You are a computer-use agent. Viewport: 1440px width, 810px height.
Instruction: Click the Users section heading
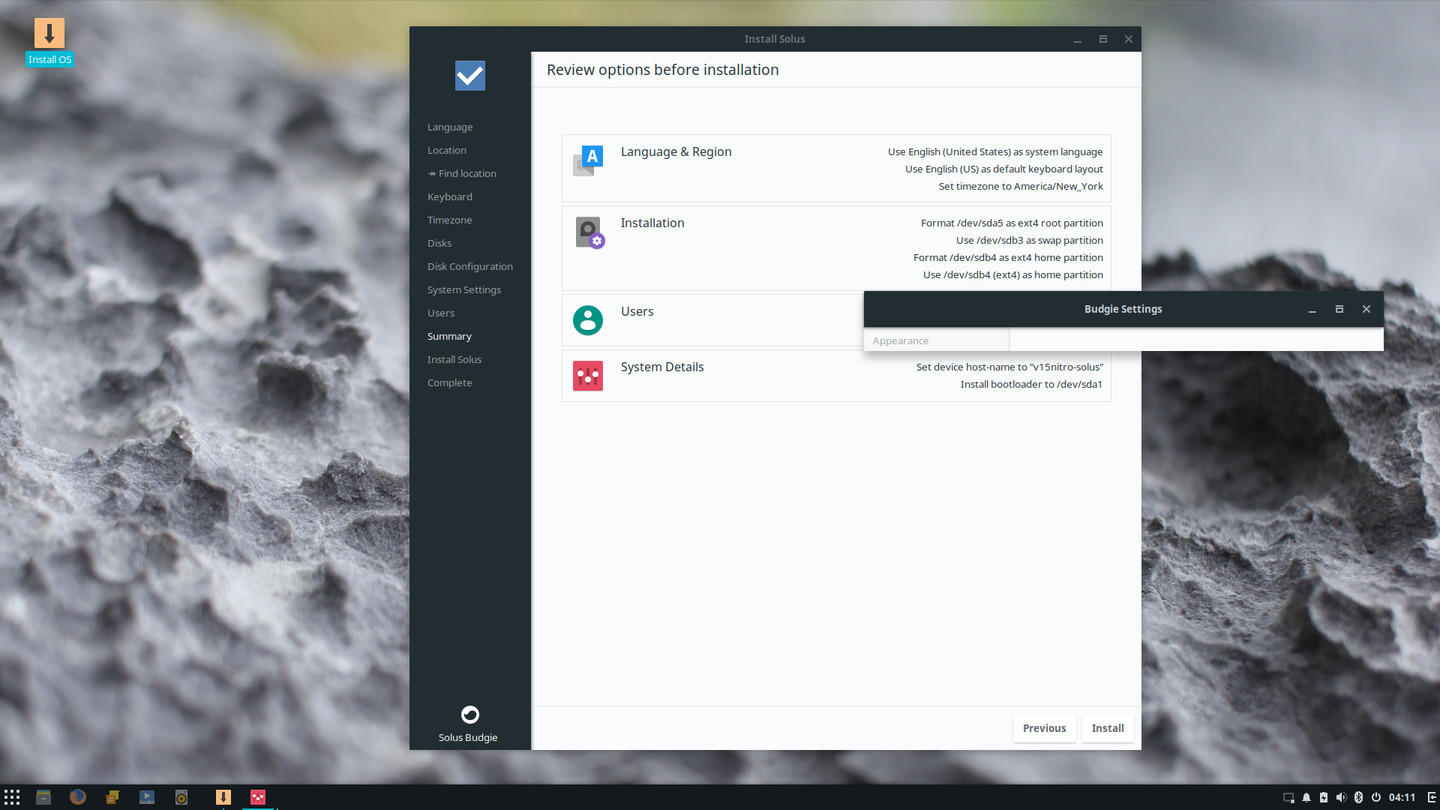[637, 311]
